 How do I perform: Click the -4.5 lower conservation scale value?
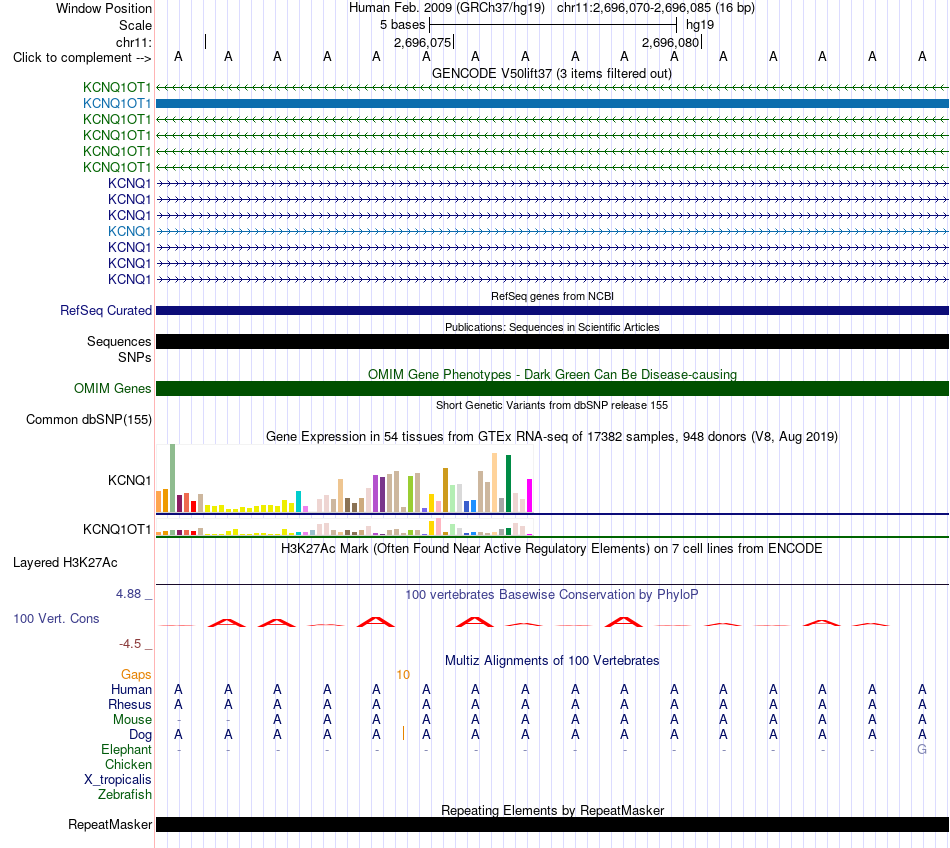pyautogui.click(x=130, y=644)
